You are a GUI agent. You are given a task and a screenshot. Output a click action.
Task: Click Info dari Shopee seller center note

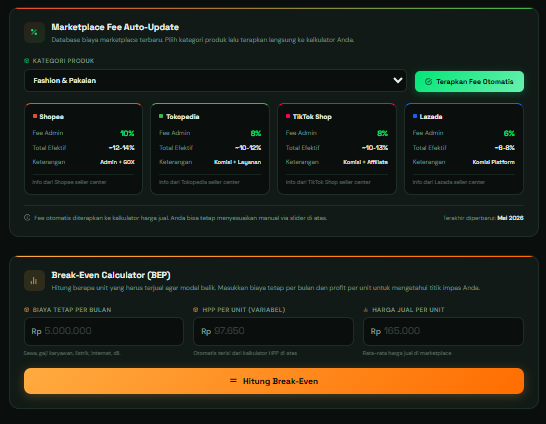pyautogui.click(x=69, y=182)
